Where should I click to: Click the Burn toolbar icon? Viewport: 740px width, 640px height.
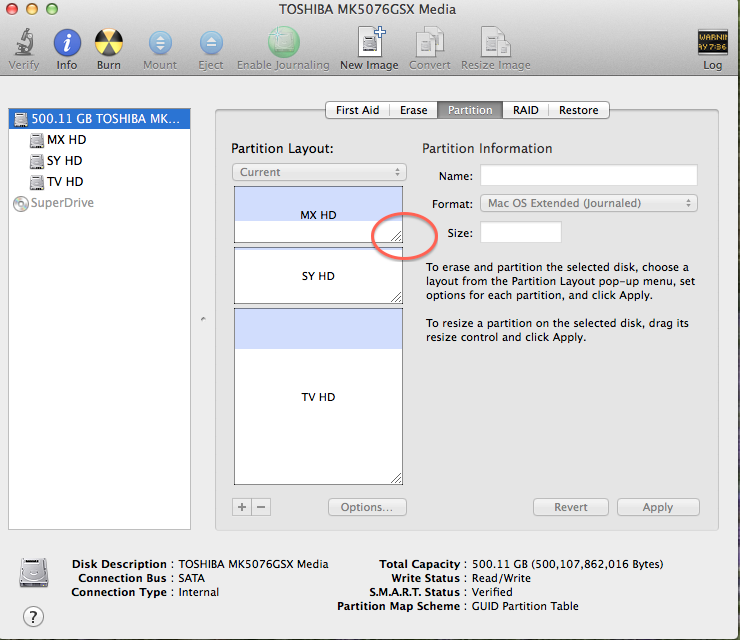pyautogui.click(x=109, y=42)
